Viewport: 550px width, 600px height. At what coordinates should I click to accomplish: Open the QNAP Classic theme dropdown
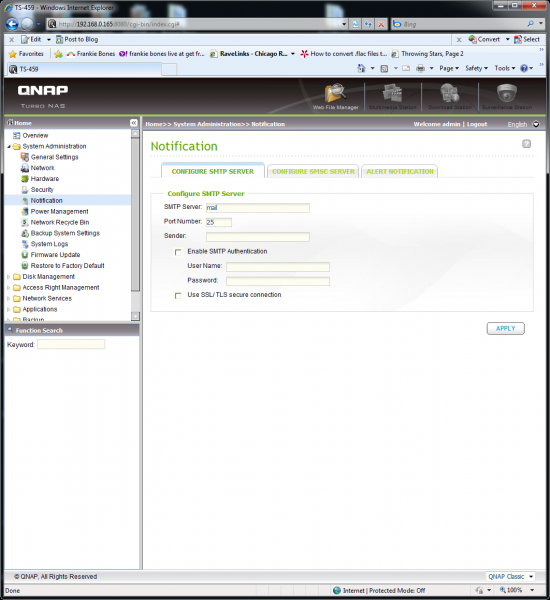pyautogui.click(x=531, y=576)
